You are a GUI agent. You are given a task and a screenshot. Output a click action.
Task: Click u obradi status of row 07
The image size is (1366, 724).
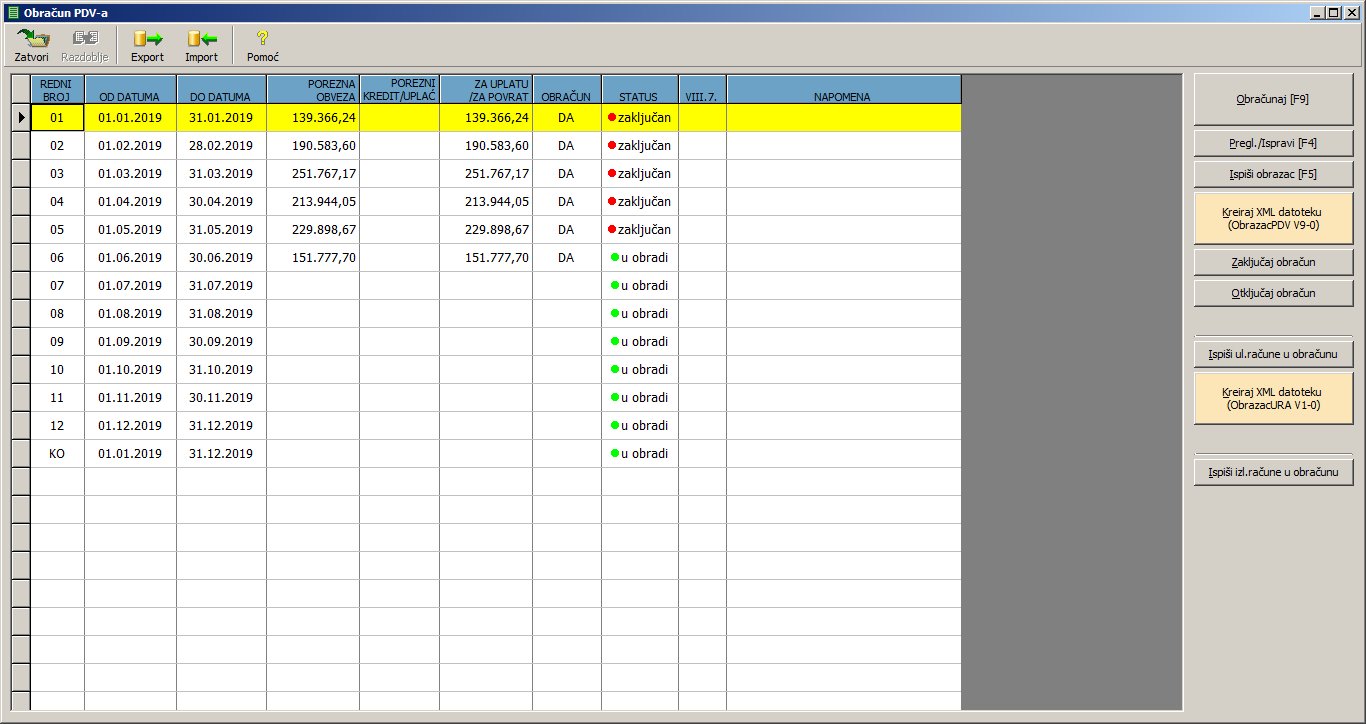[640, 285]
